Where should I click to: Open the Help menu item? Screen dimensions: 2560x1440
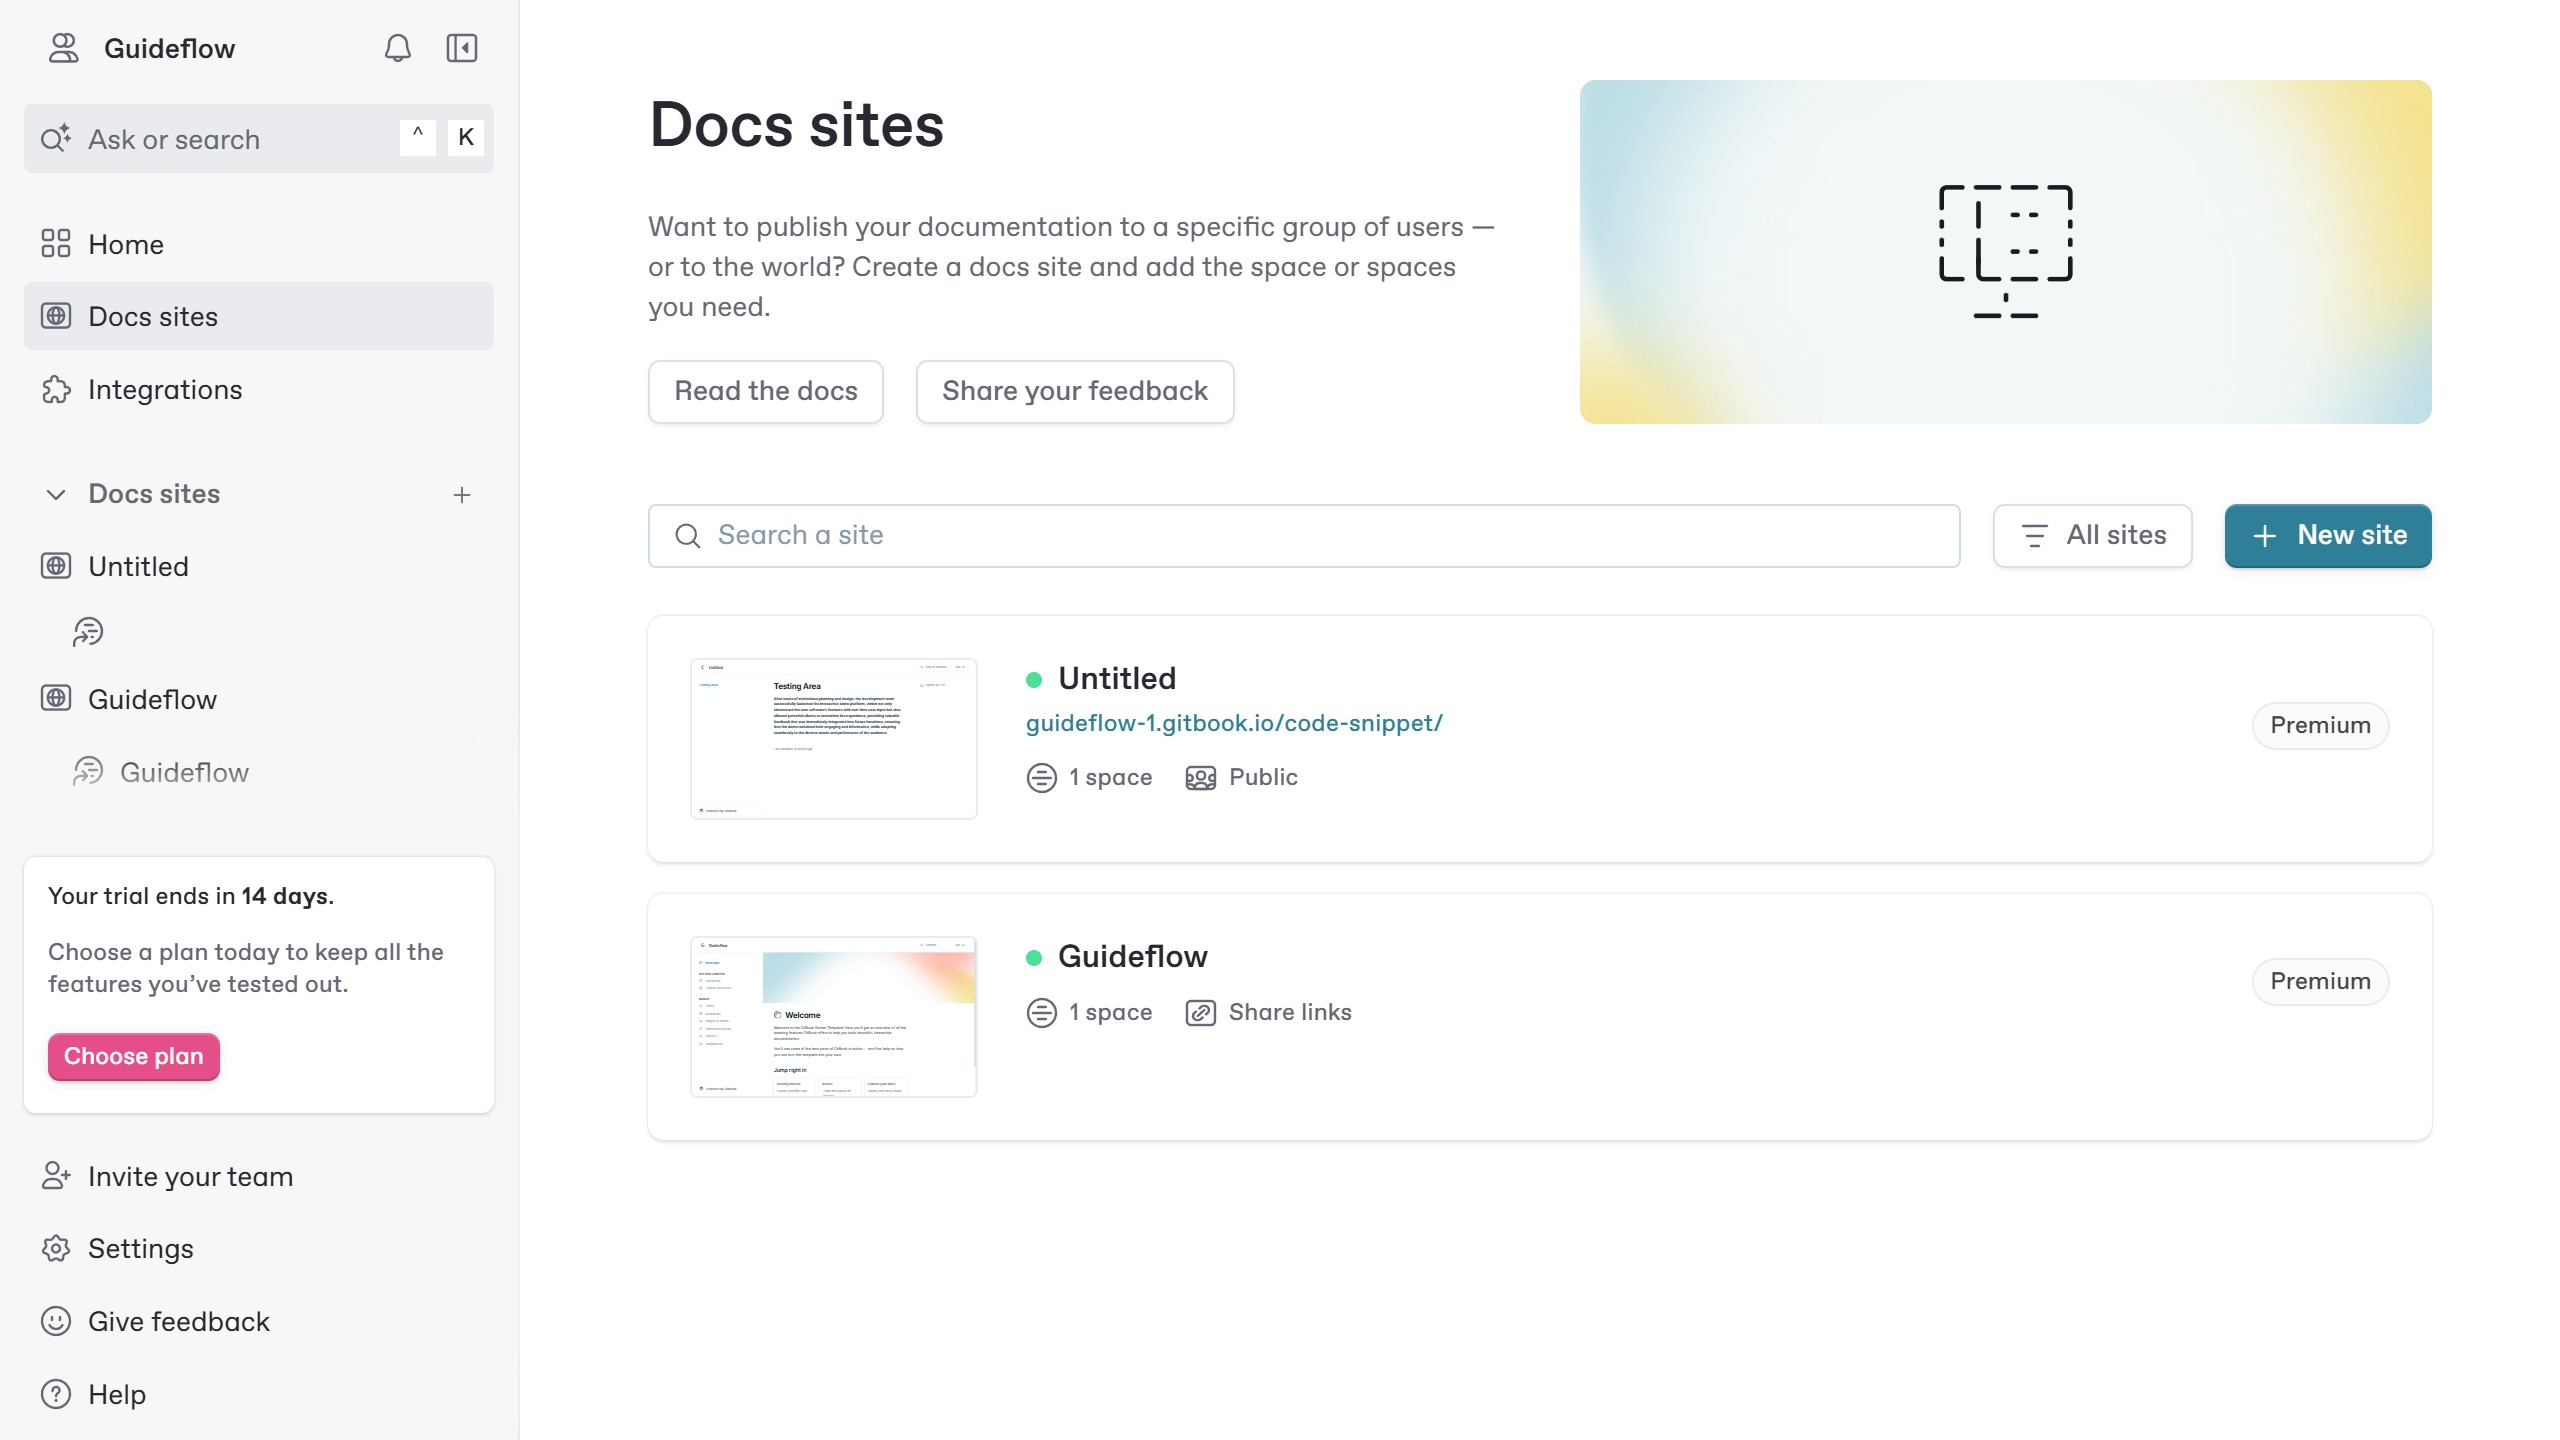(259, 1394)
